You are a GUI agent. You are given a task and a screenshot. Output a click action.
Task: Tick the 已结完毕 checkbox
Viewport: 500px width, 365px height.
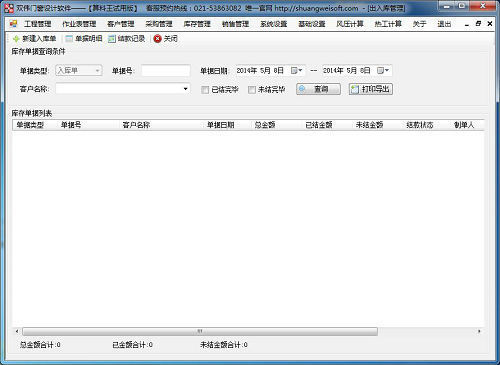pos(205,90)
